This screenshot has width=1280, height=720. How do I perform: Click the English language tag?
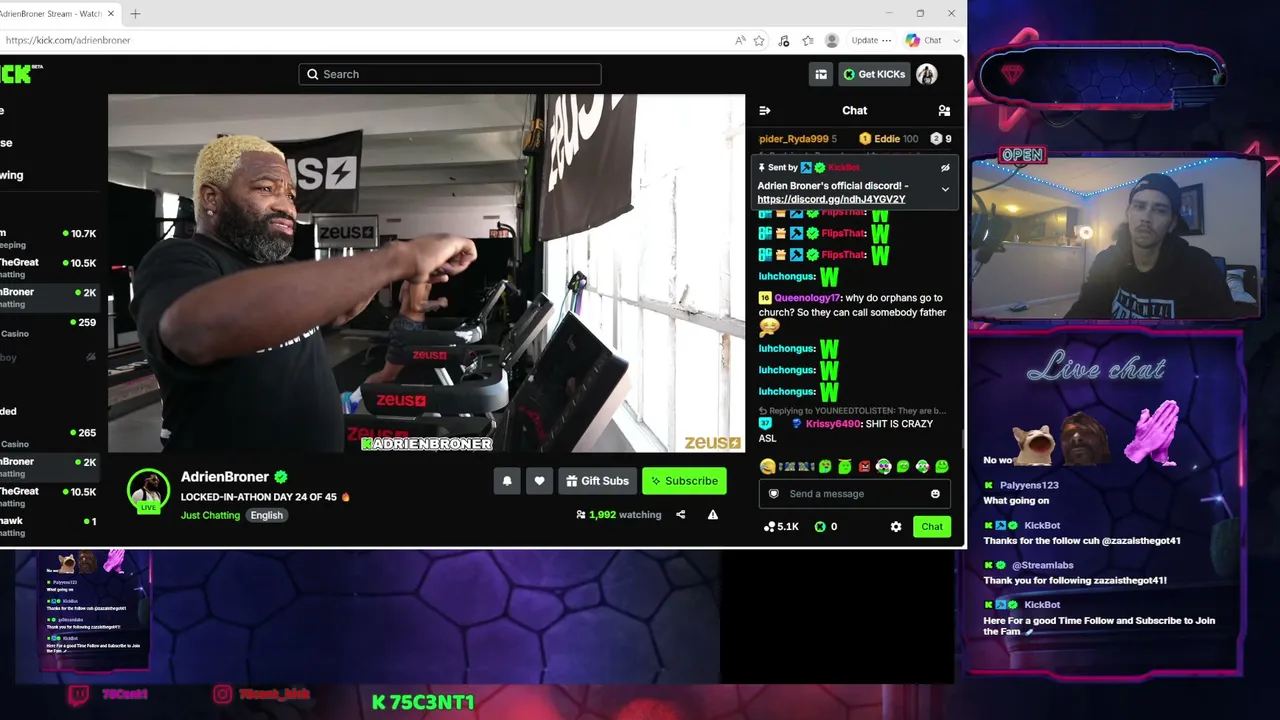pyautogui.click(x=266, y=515)
